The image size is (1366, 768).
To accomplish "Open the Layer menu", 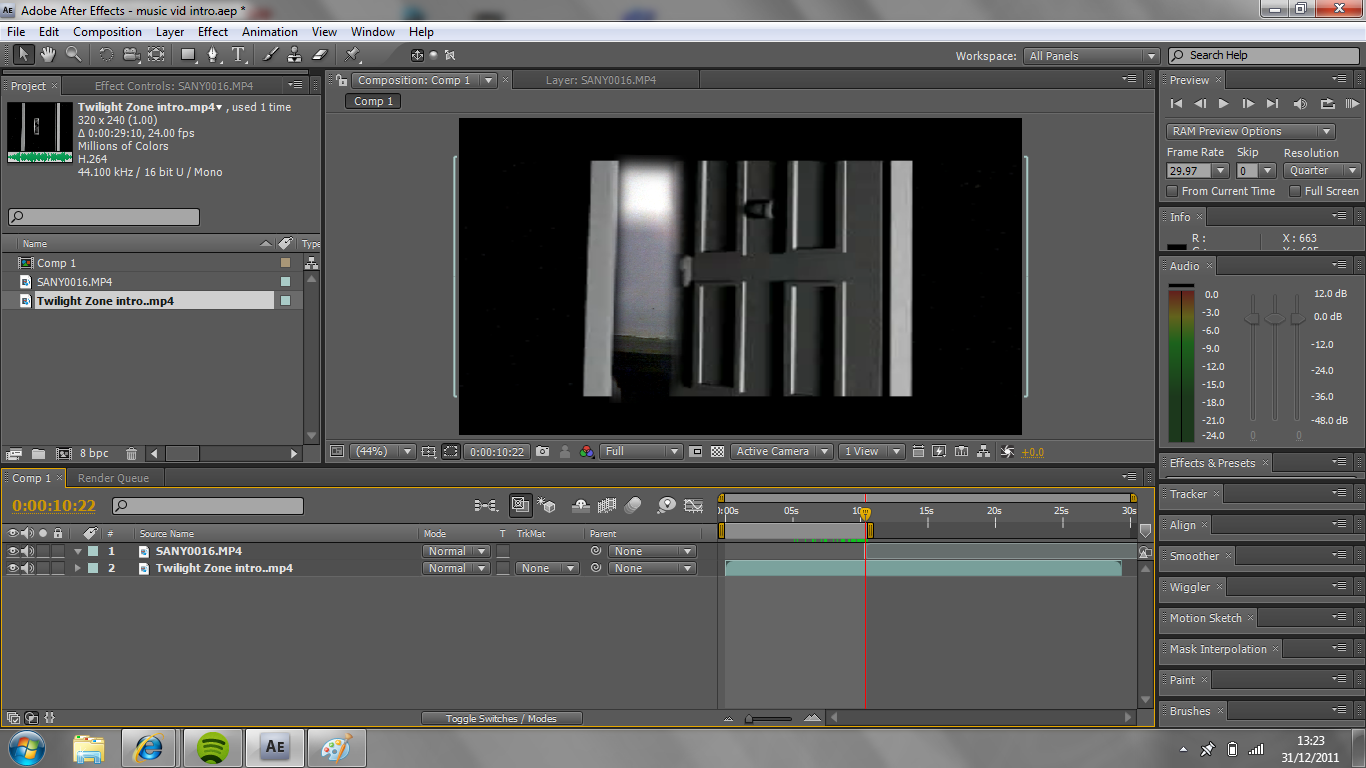I will (170, 32).
